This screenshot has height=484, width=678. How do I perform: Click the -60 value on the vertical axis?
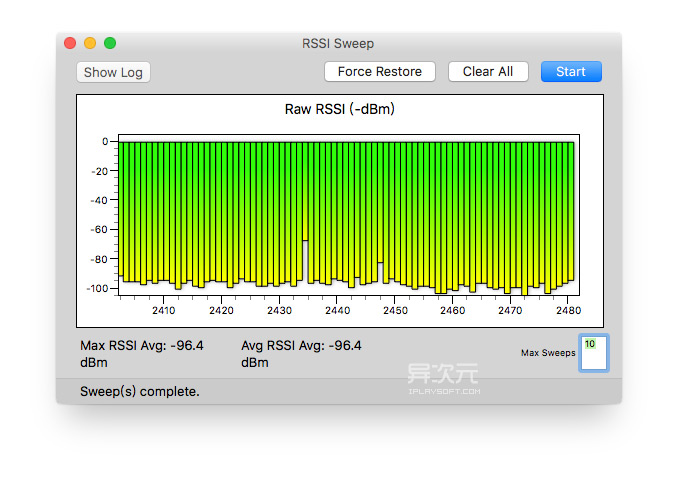pyautogui.click(x=99, y=230)
